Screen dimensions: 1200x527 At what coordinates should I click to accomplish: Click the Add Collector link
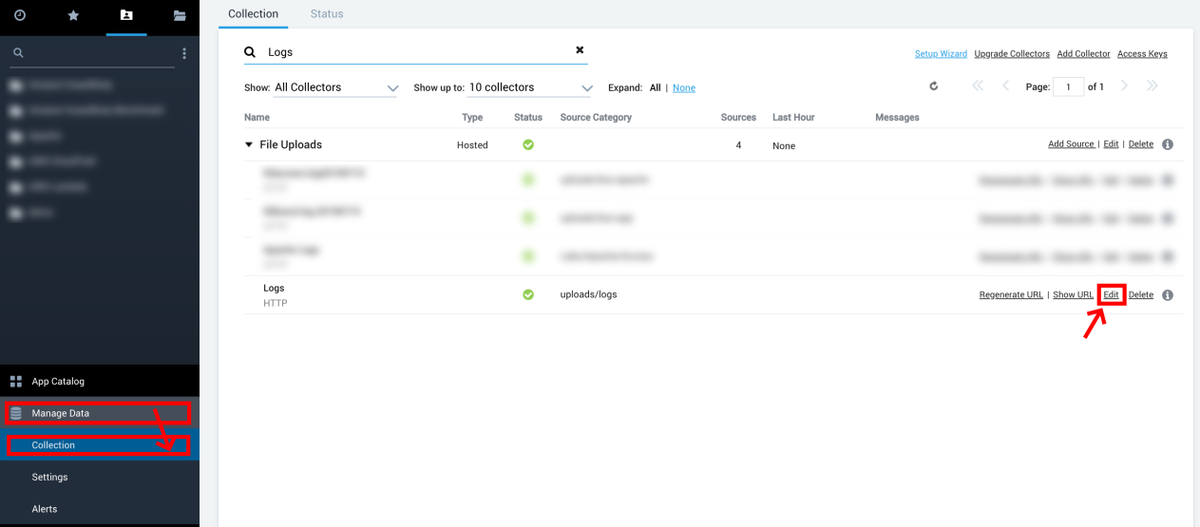pos(1084,54)
